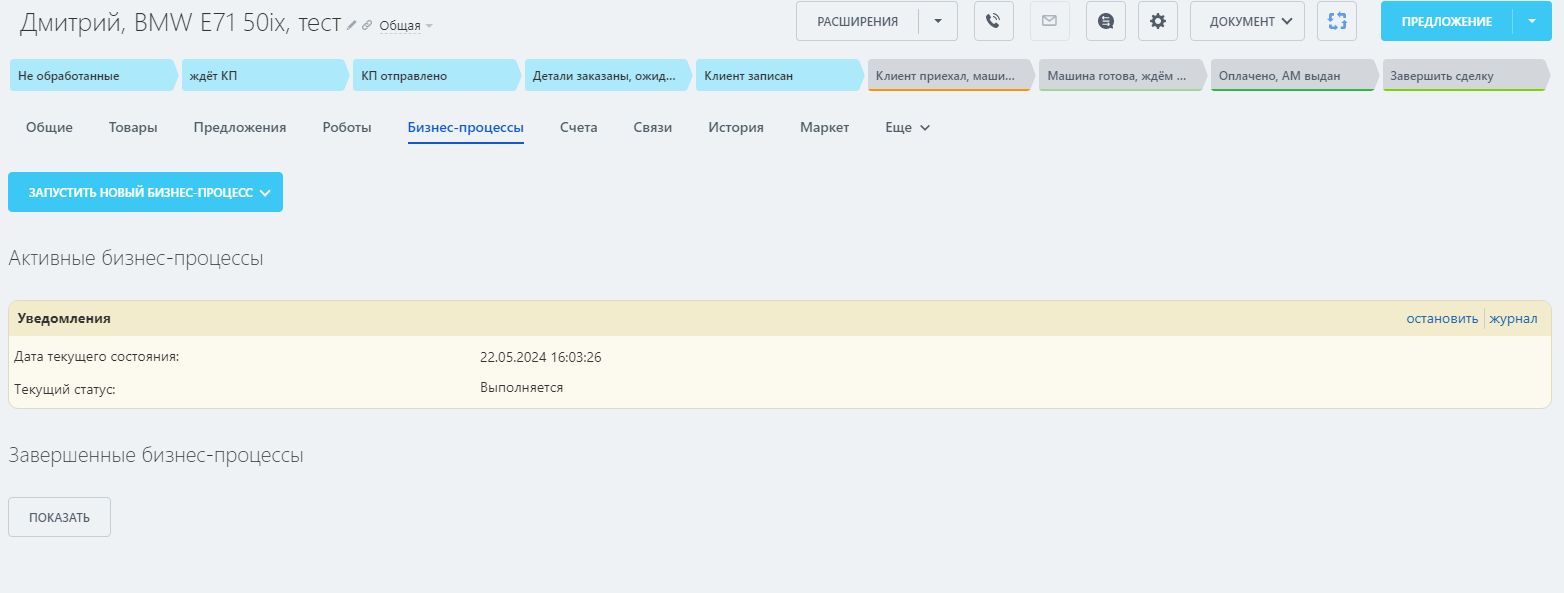
Task: Open the Предложения tab
Action: (240, 128)
